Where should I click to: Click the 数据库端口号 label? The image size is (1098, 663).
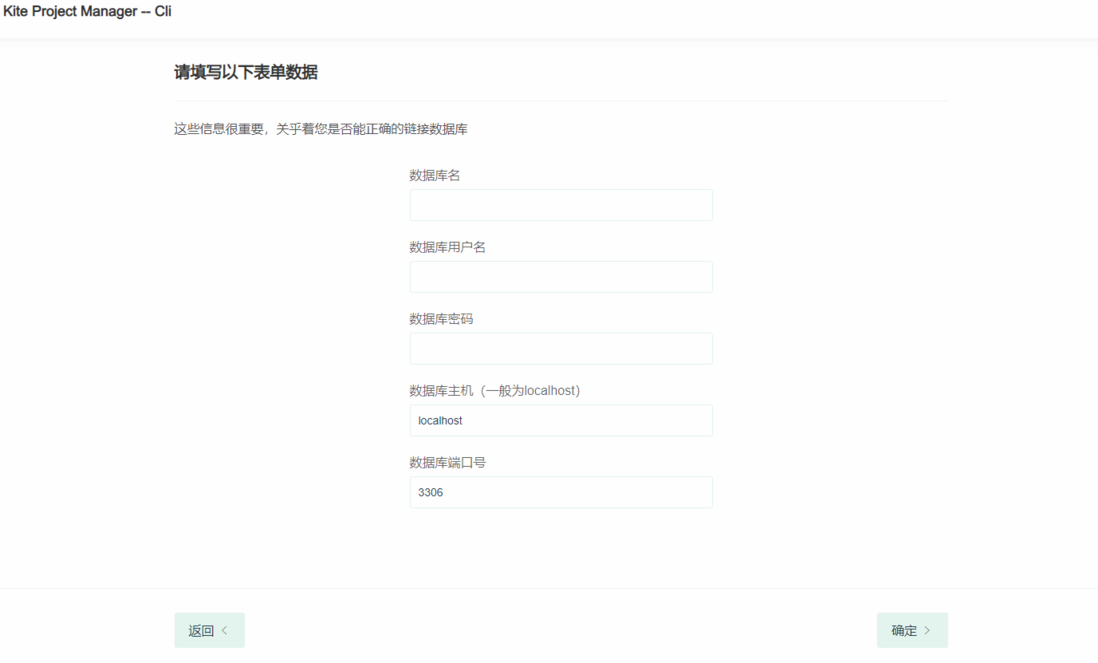click(447, 462)
